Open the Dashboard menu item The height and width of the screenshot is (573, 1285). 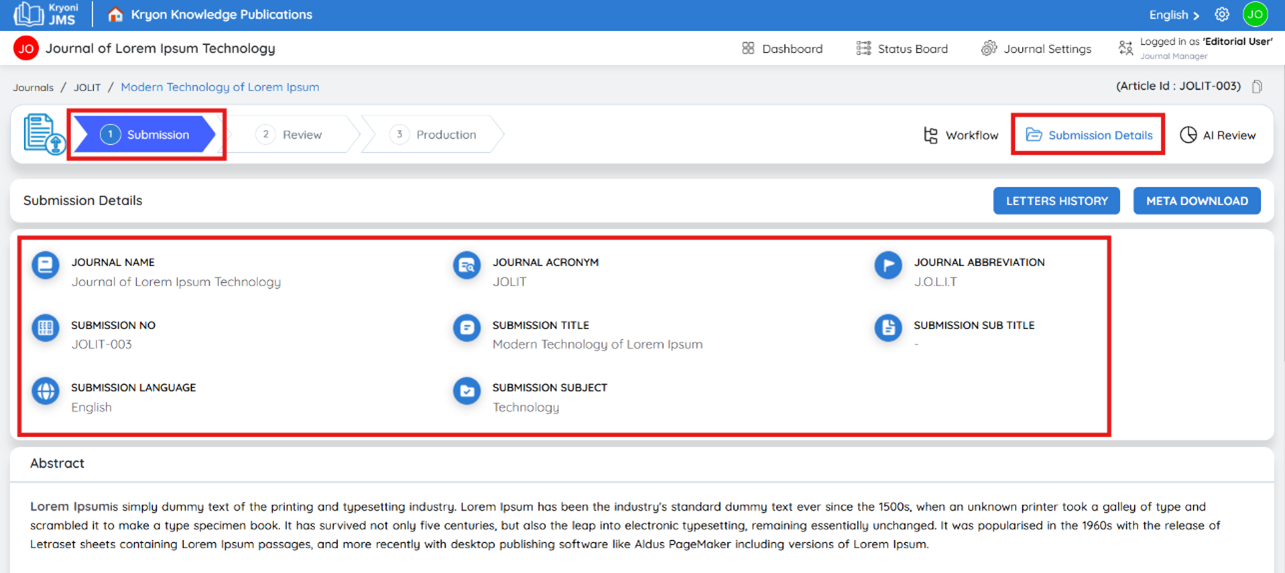(x=782, y=48)
